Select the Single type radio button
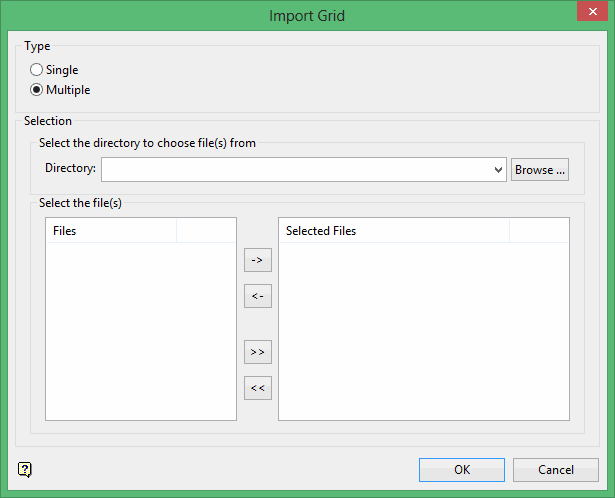615x498 pixels. pos(37,70)
